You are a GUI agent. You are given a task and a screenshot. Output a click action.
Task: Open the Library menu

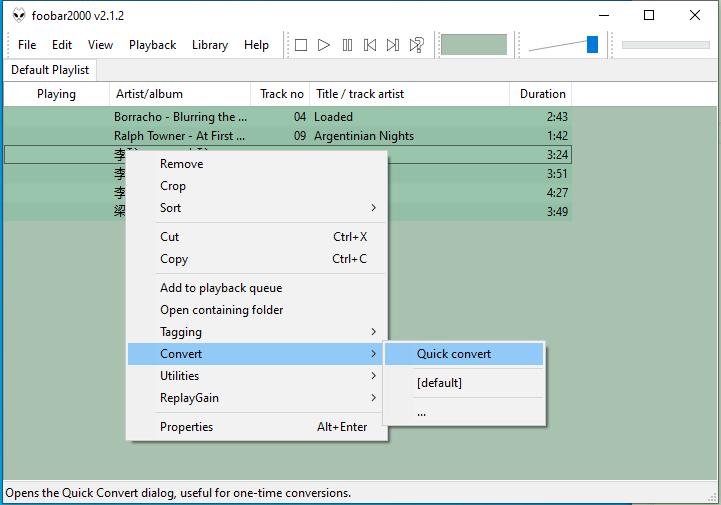210,45
